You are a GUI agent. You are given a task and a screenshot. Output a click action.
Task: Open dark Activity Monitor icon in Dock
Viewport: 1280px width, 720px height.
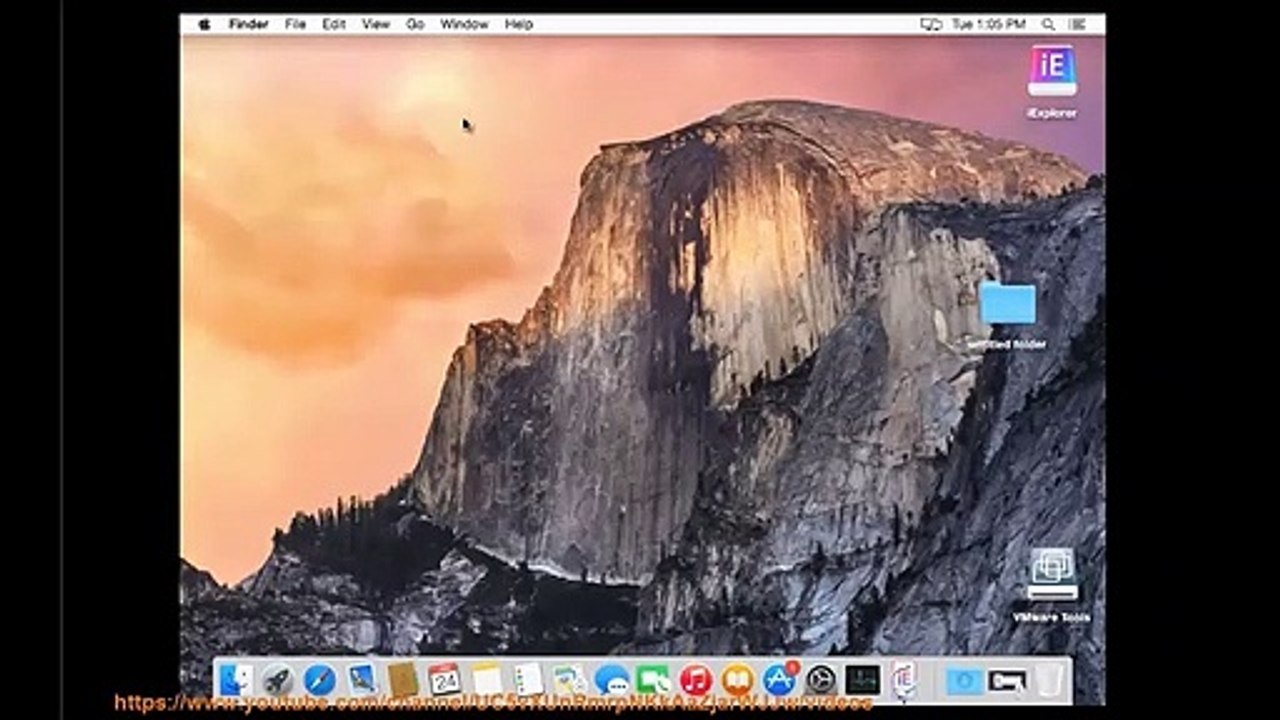863,680
